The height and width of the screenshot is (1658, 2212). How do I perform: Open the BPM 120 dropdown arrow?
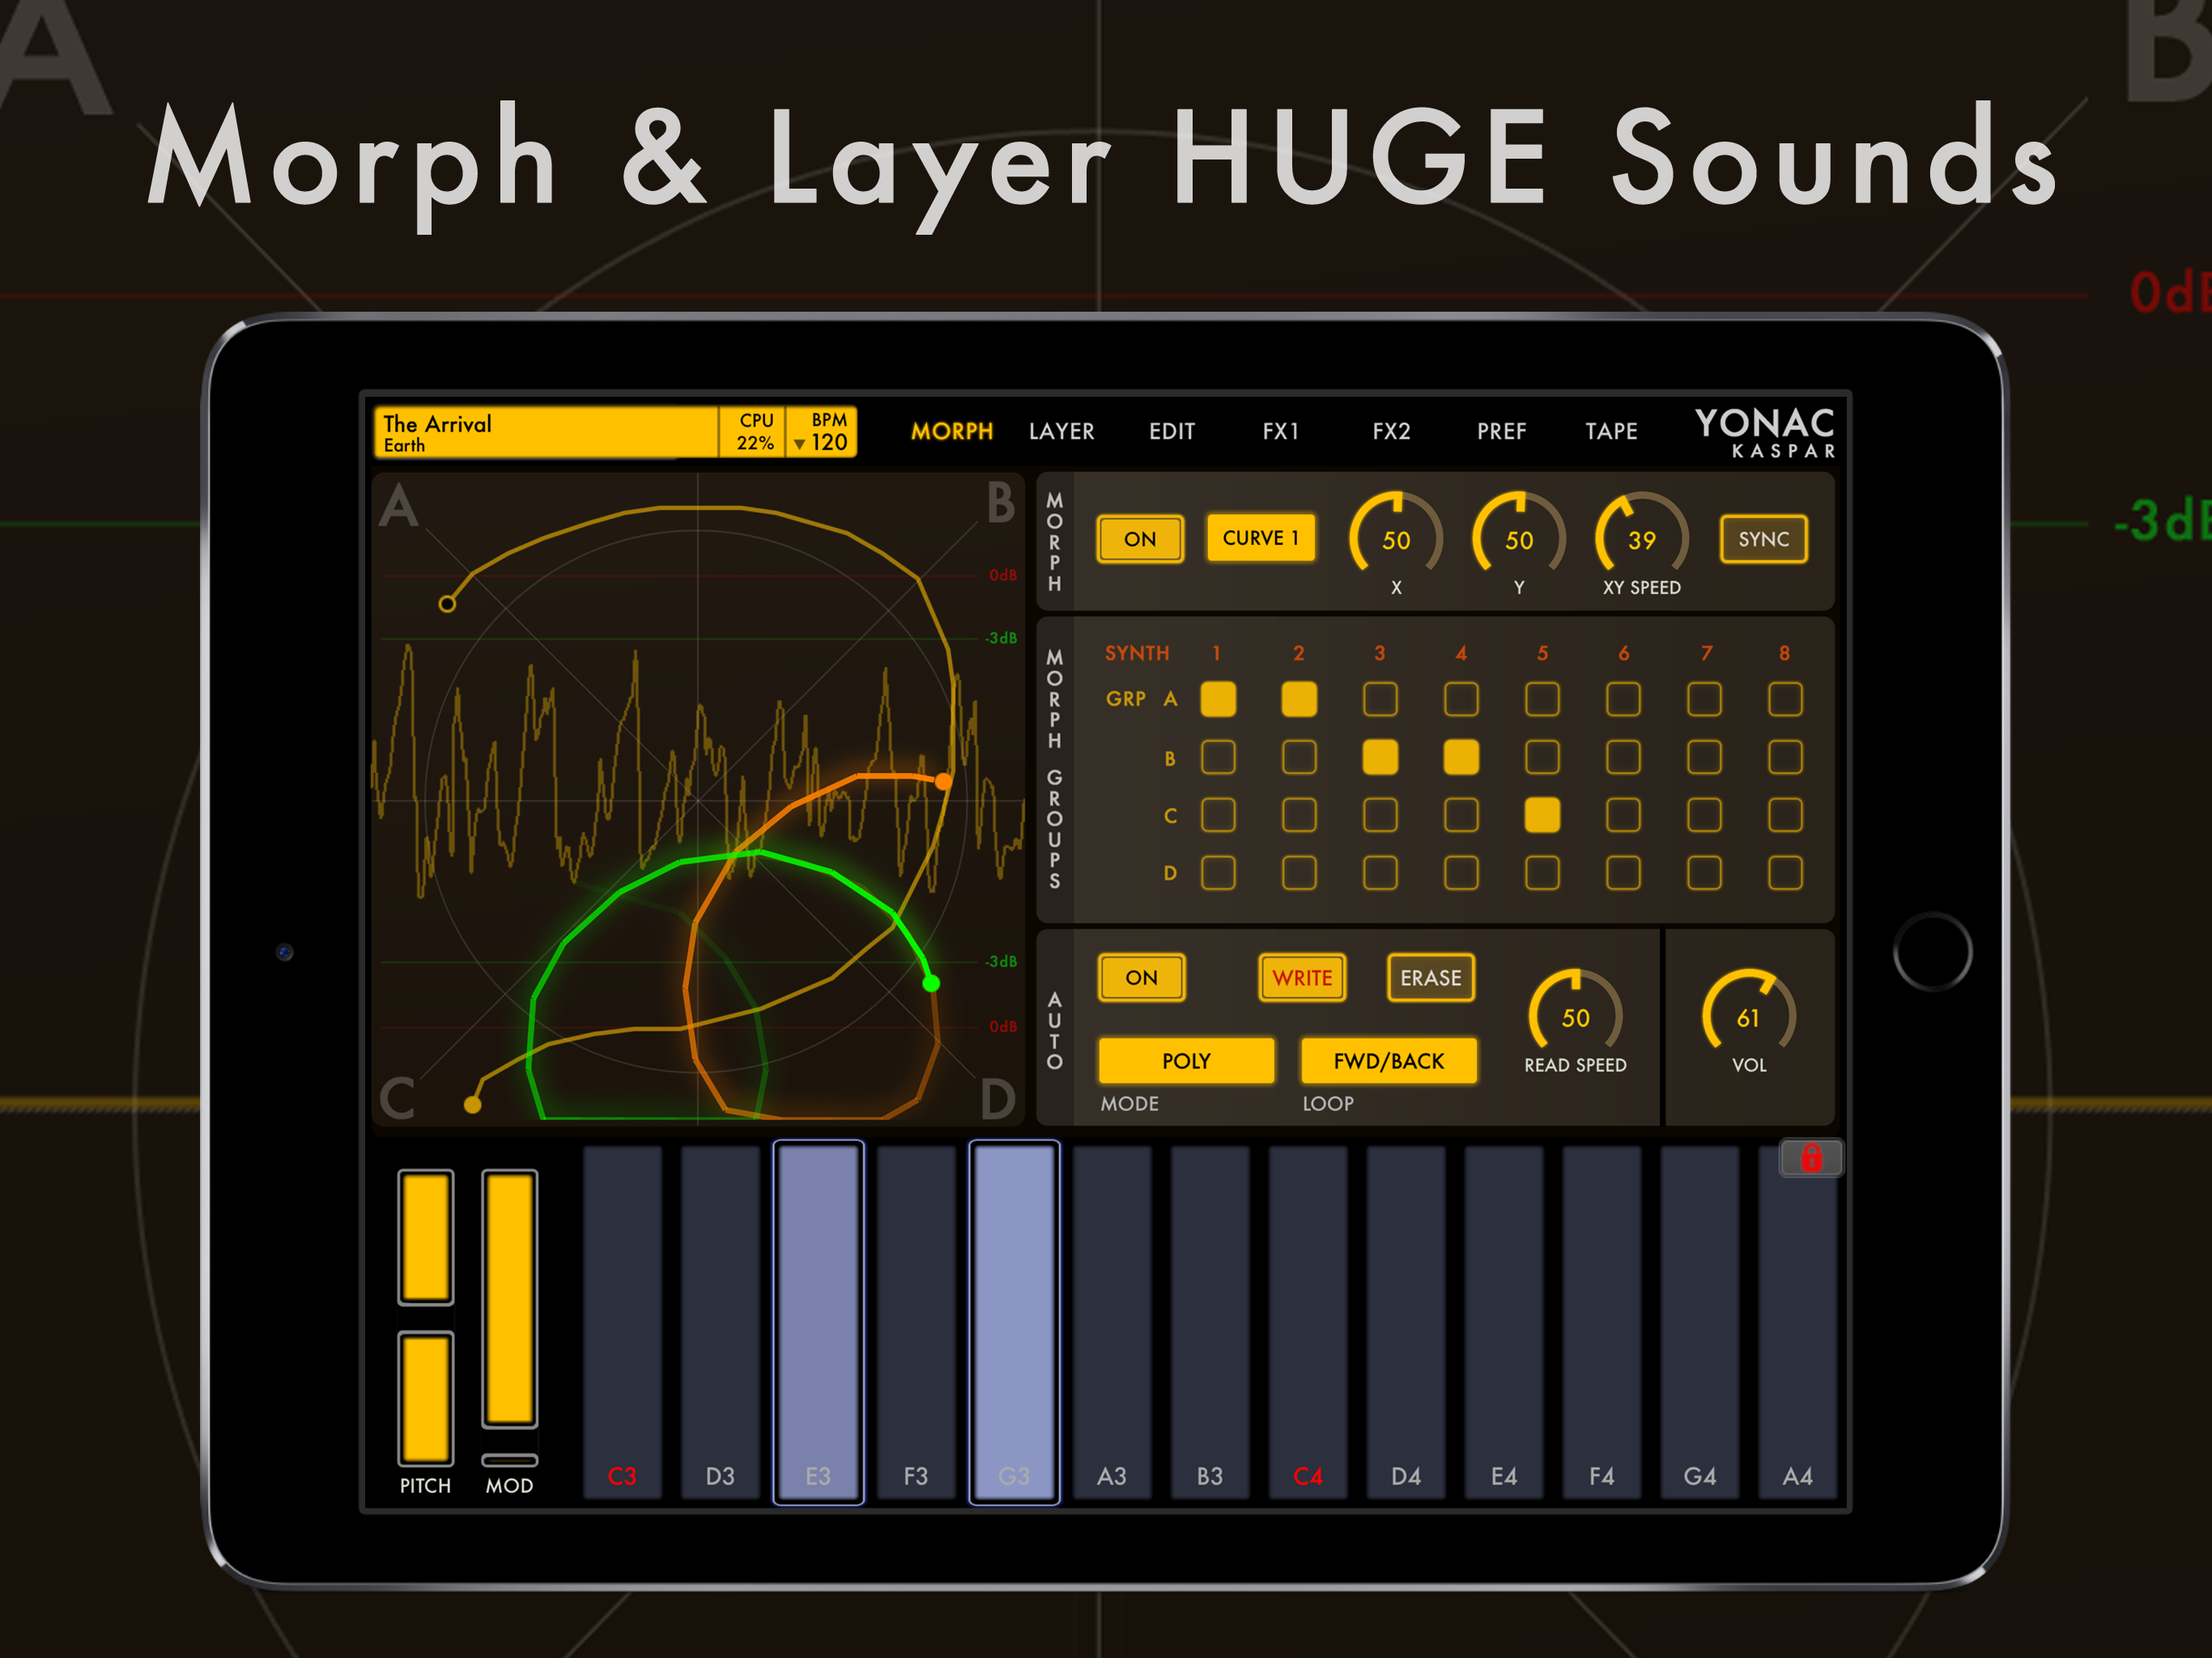799,444
